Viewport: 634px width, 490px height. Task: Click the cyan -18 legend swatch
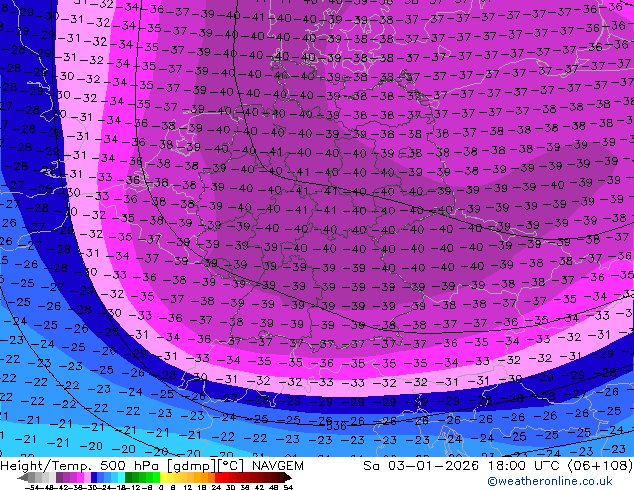(x=121, y=477)
